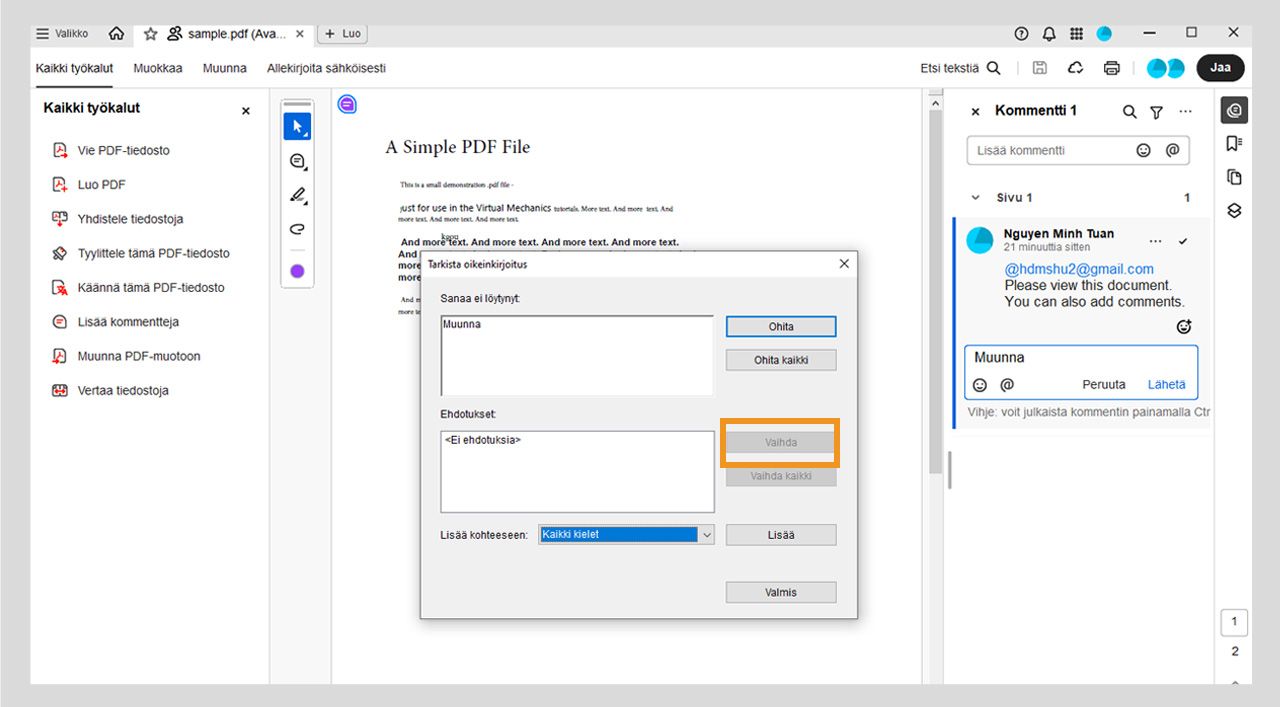Click the Lisää button in dialog
This screenshot has height=707, width=1280.
(x=781, y=535)
